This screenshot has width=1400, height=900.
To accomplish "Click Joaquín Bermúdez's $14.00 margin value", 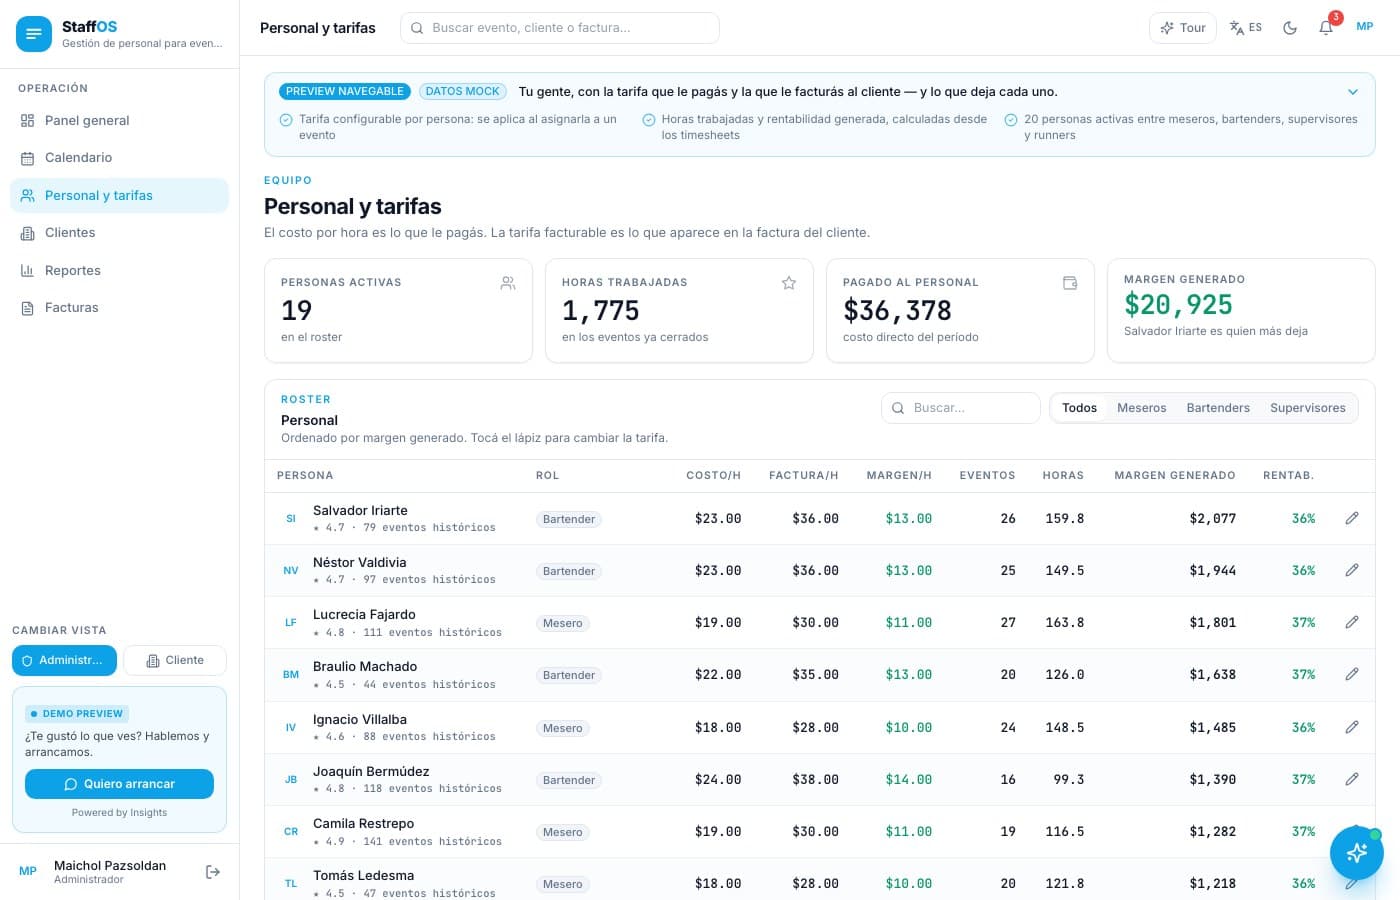I will tap(908, 779).
